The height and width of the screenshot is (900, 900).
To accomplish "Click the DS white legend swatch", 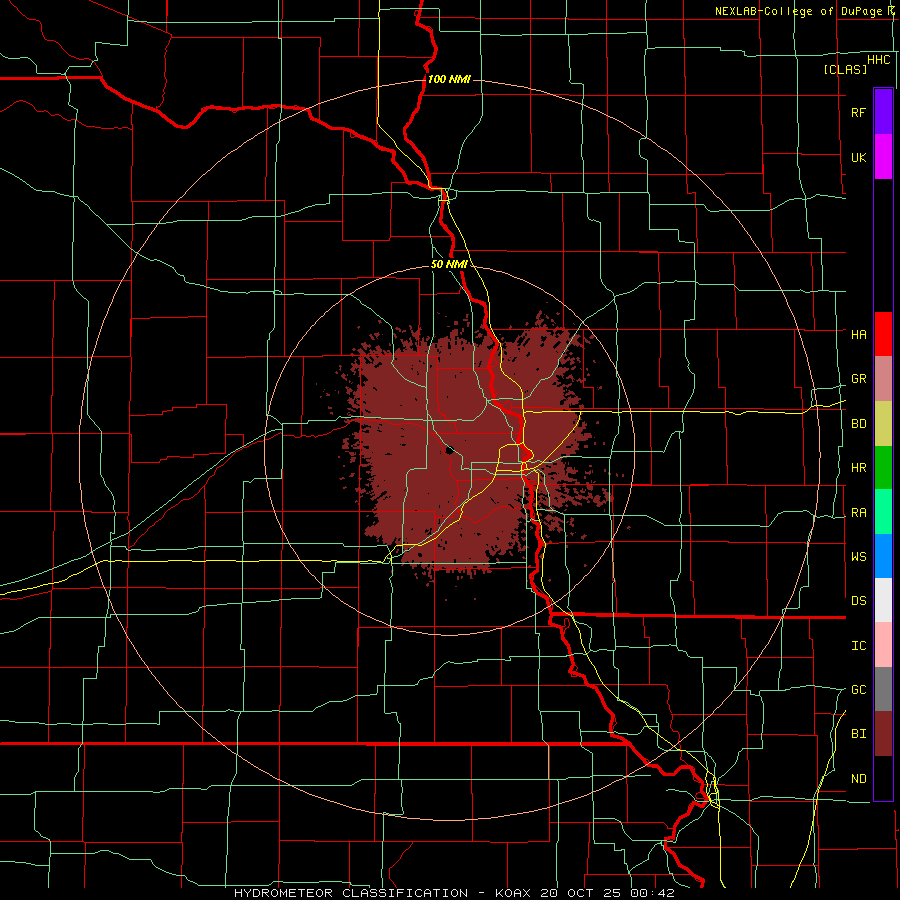I will [x=883, y=600].
